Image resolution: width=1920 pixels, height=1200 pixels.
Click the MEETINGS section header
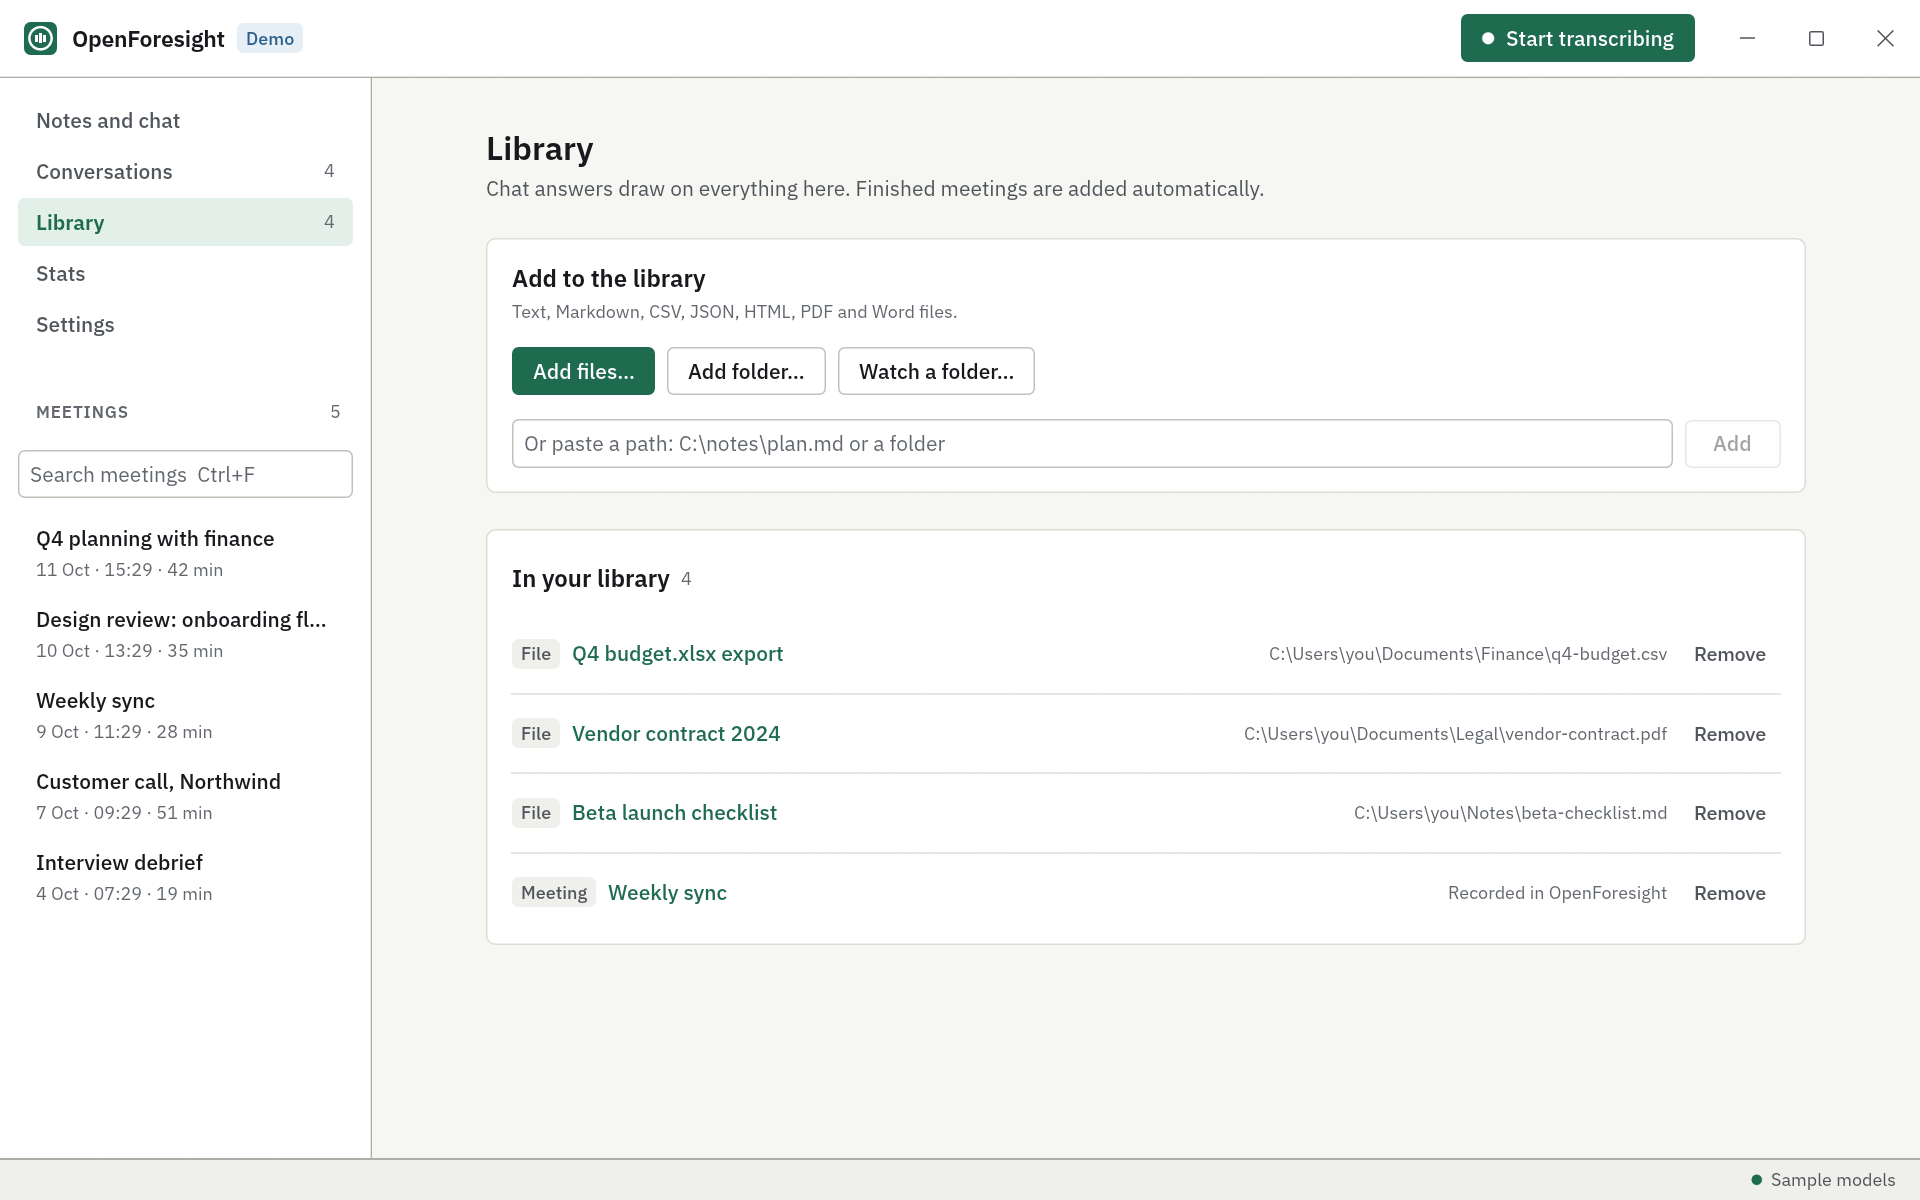click(x=82, y=412)
